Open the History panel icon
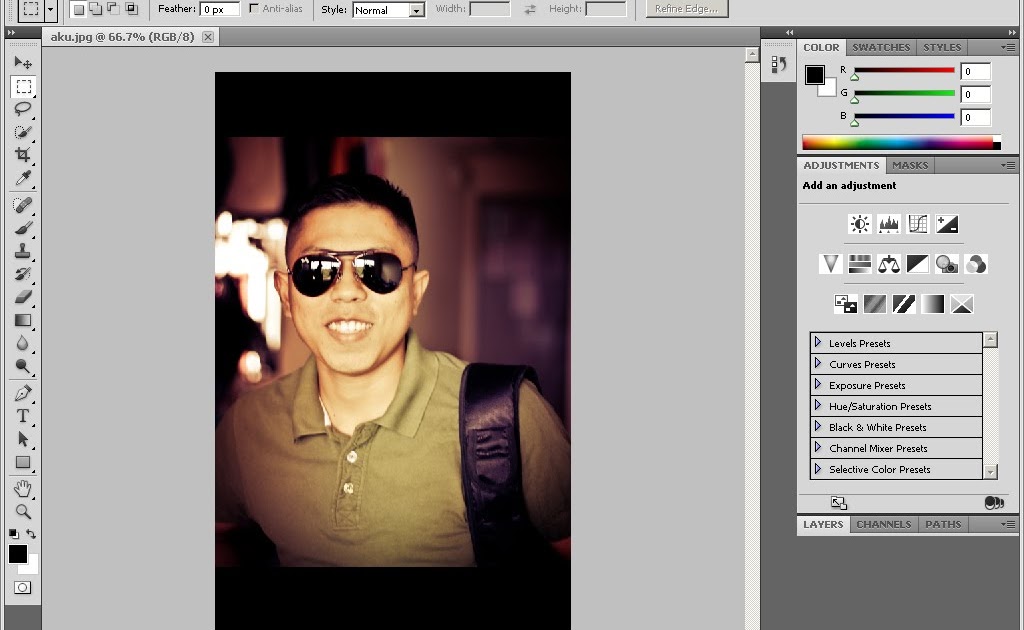 [x=778, y=64]
